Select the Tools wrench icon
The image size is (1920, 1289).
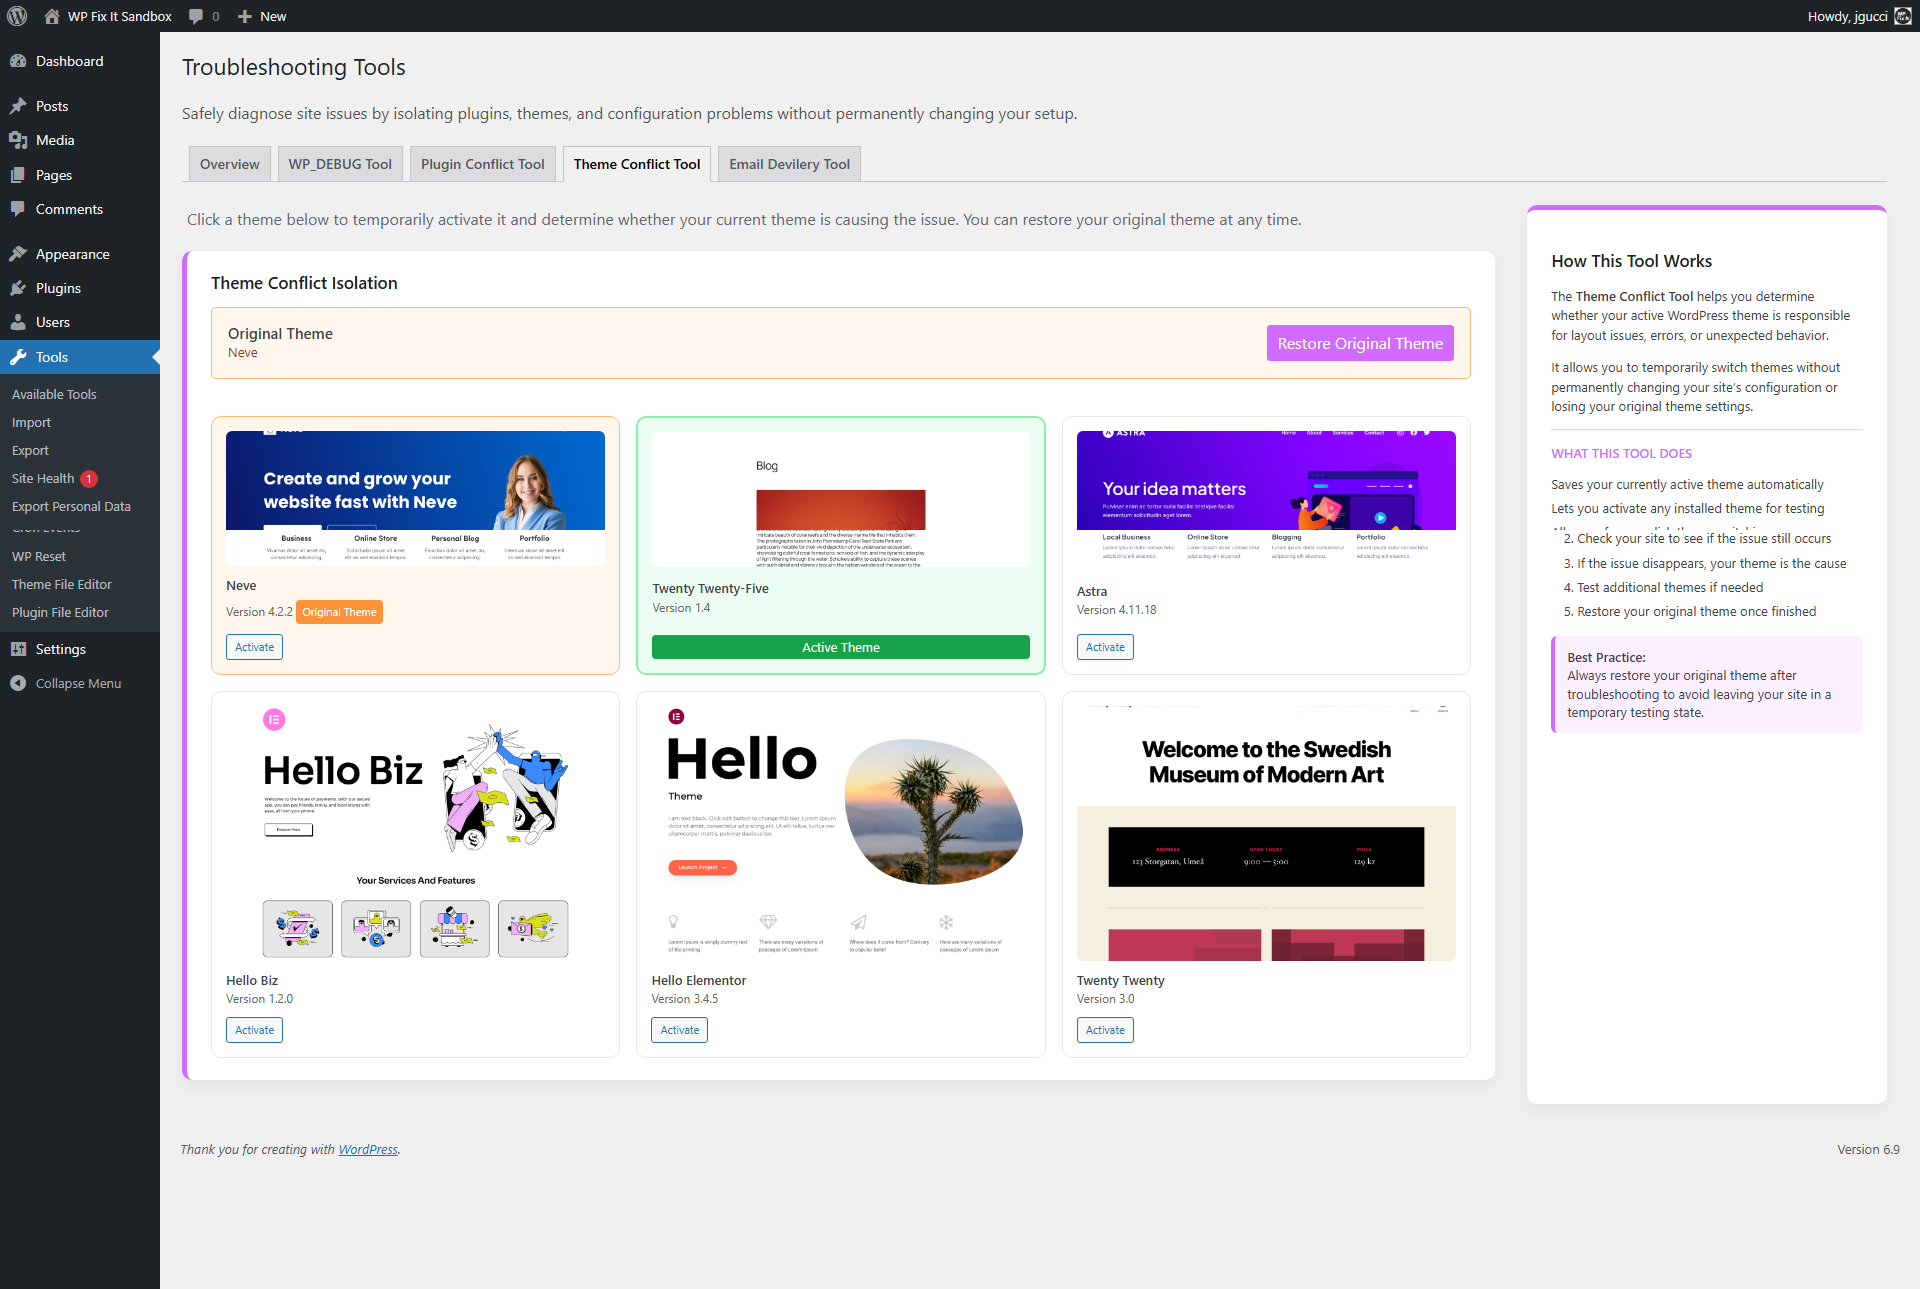pos(20,357)
